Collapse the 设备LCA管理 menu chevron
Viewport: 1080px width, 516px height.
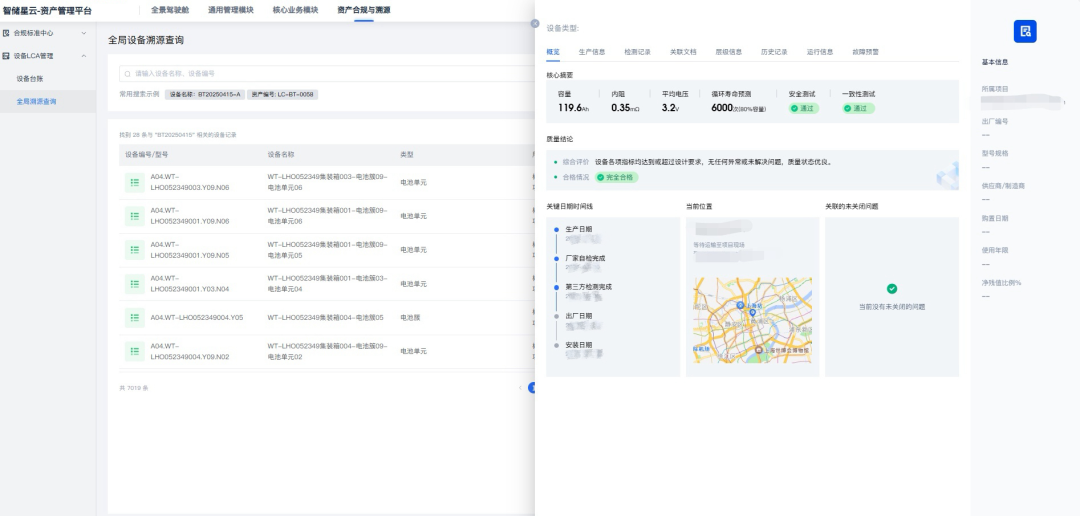[83, 56]
